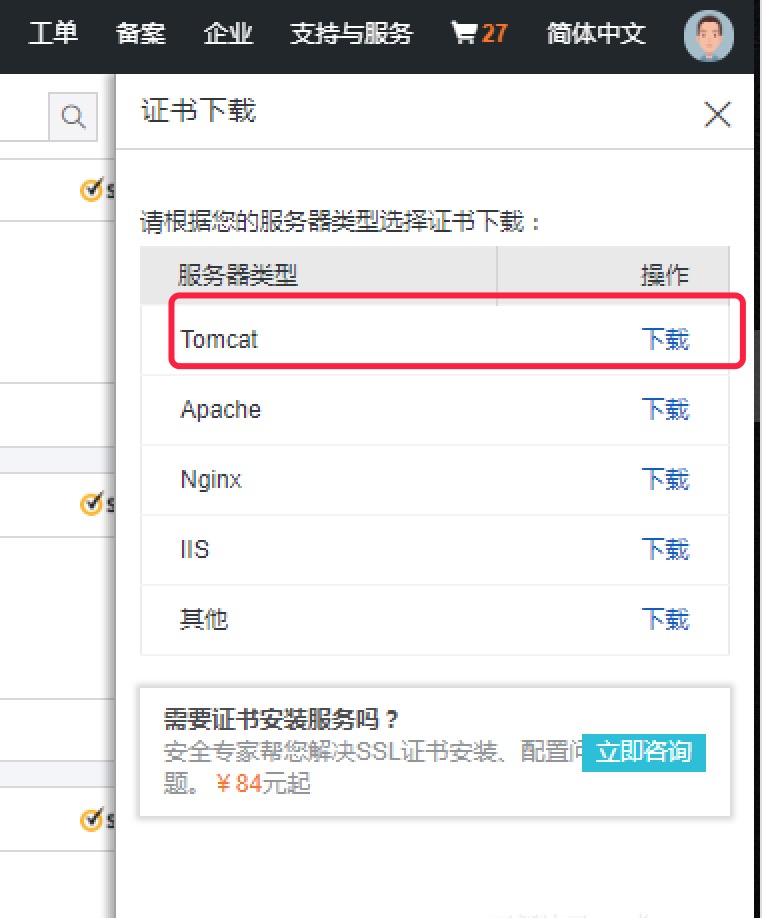This screenshot has width=762, height=918.
Task: Download the 其他 certificate
Action: click(x=665, y=619)
